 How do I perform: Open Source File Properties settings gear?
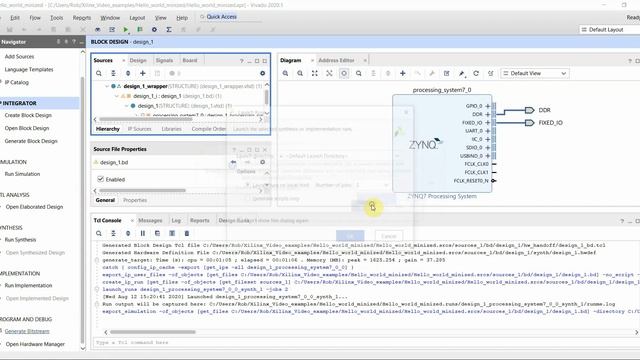(x=262, y=162)
